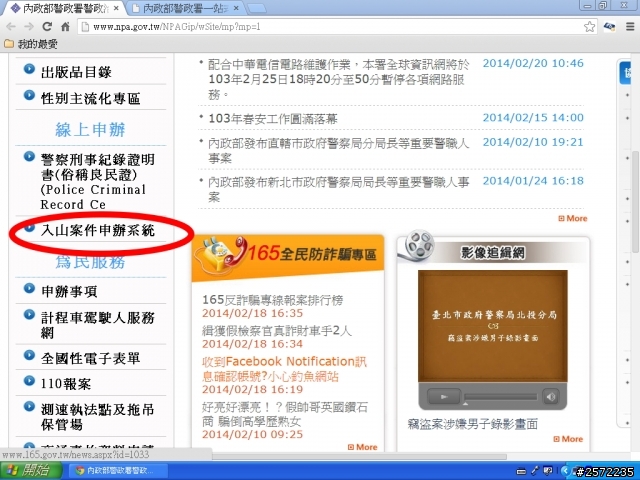Open 165反詐騙專線報案排行榜 article
This screenshot has height=480, width=640.
(x=273, y=300)
